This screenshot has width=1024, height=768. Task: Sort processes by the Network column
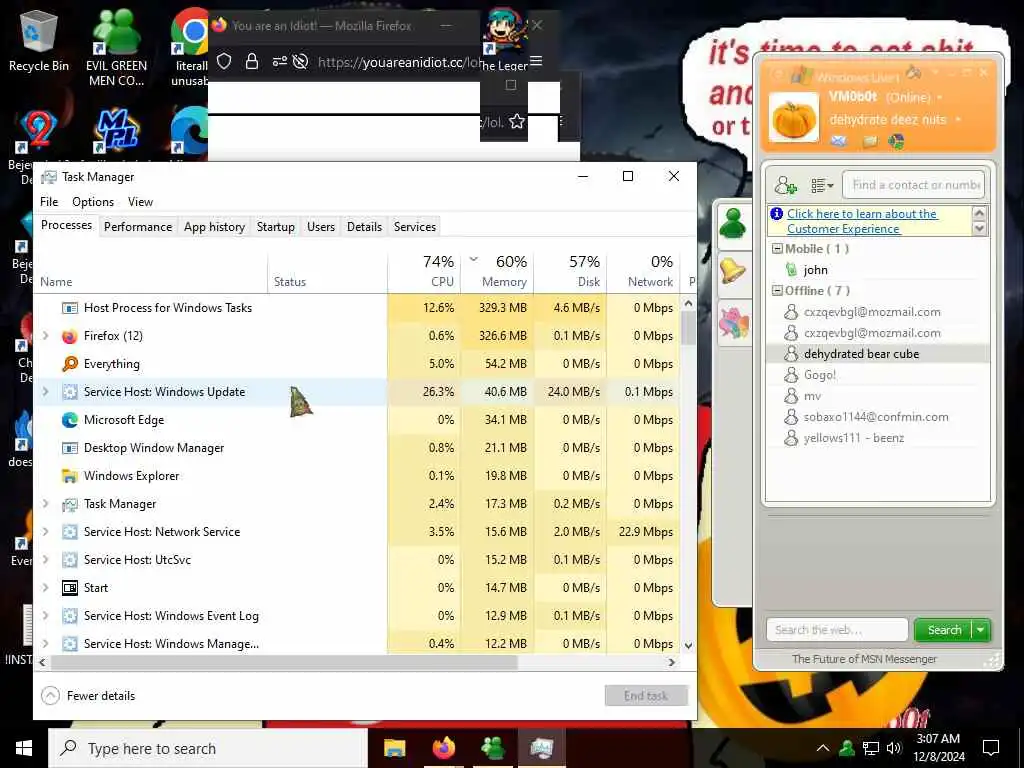pyautogui.click(x=643, y=272)
